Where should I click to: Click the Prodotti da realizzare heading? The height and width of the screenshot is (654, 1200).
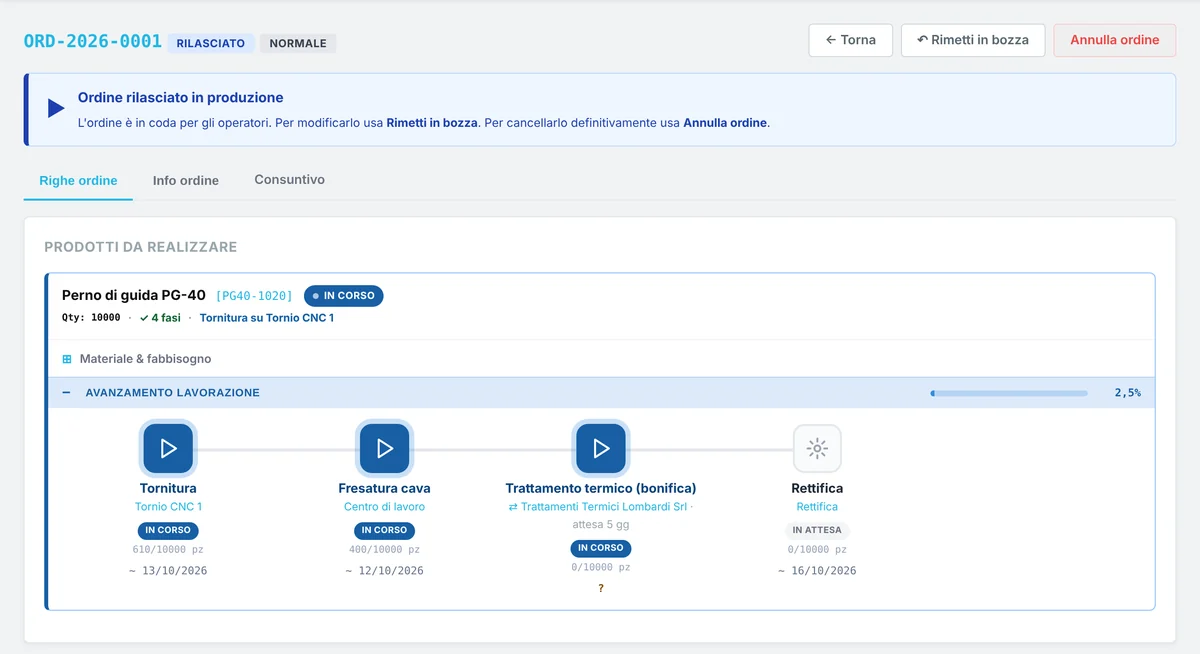141,247
